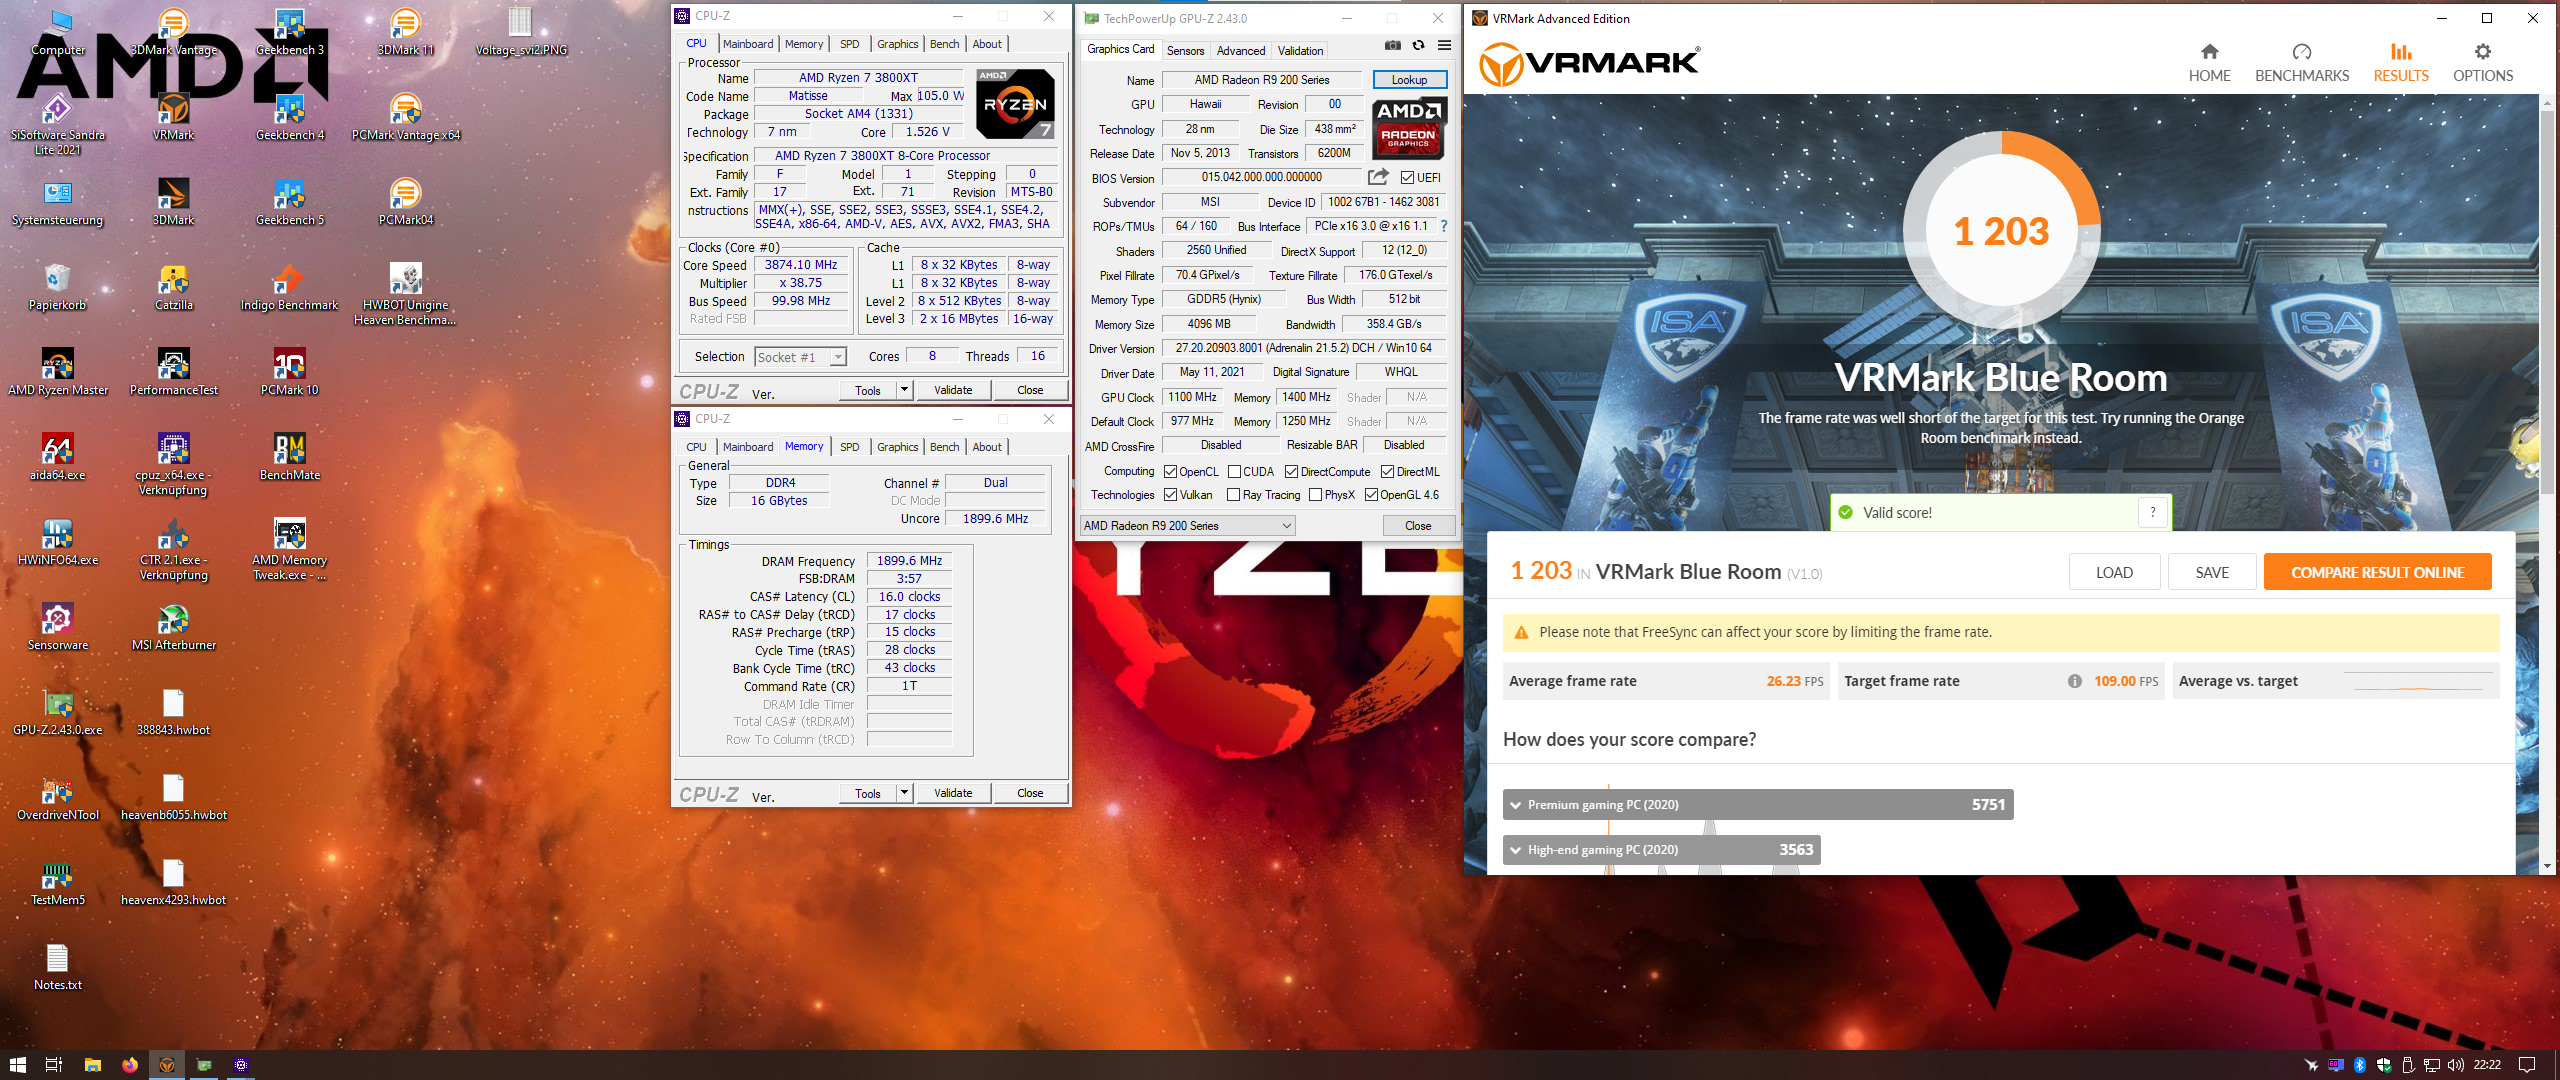
Task: Launch VRMark desktop shortcut
Action: [174, 117]
